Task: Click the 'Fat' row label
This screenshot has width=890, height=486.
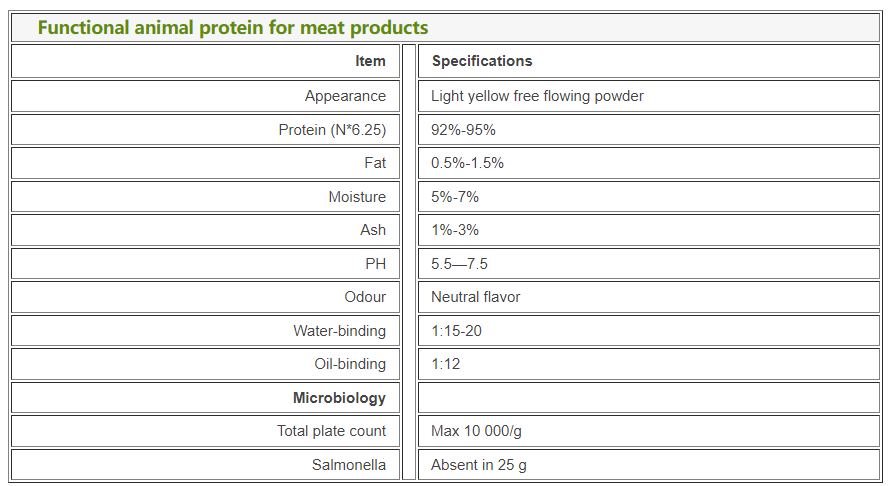Action: coord(375,163)
